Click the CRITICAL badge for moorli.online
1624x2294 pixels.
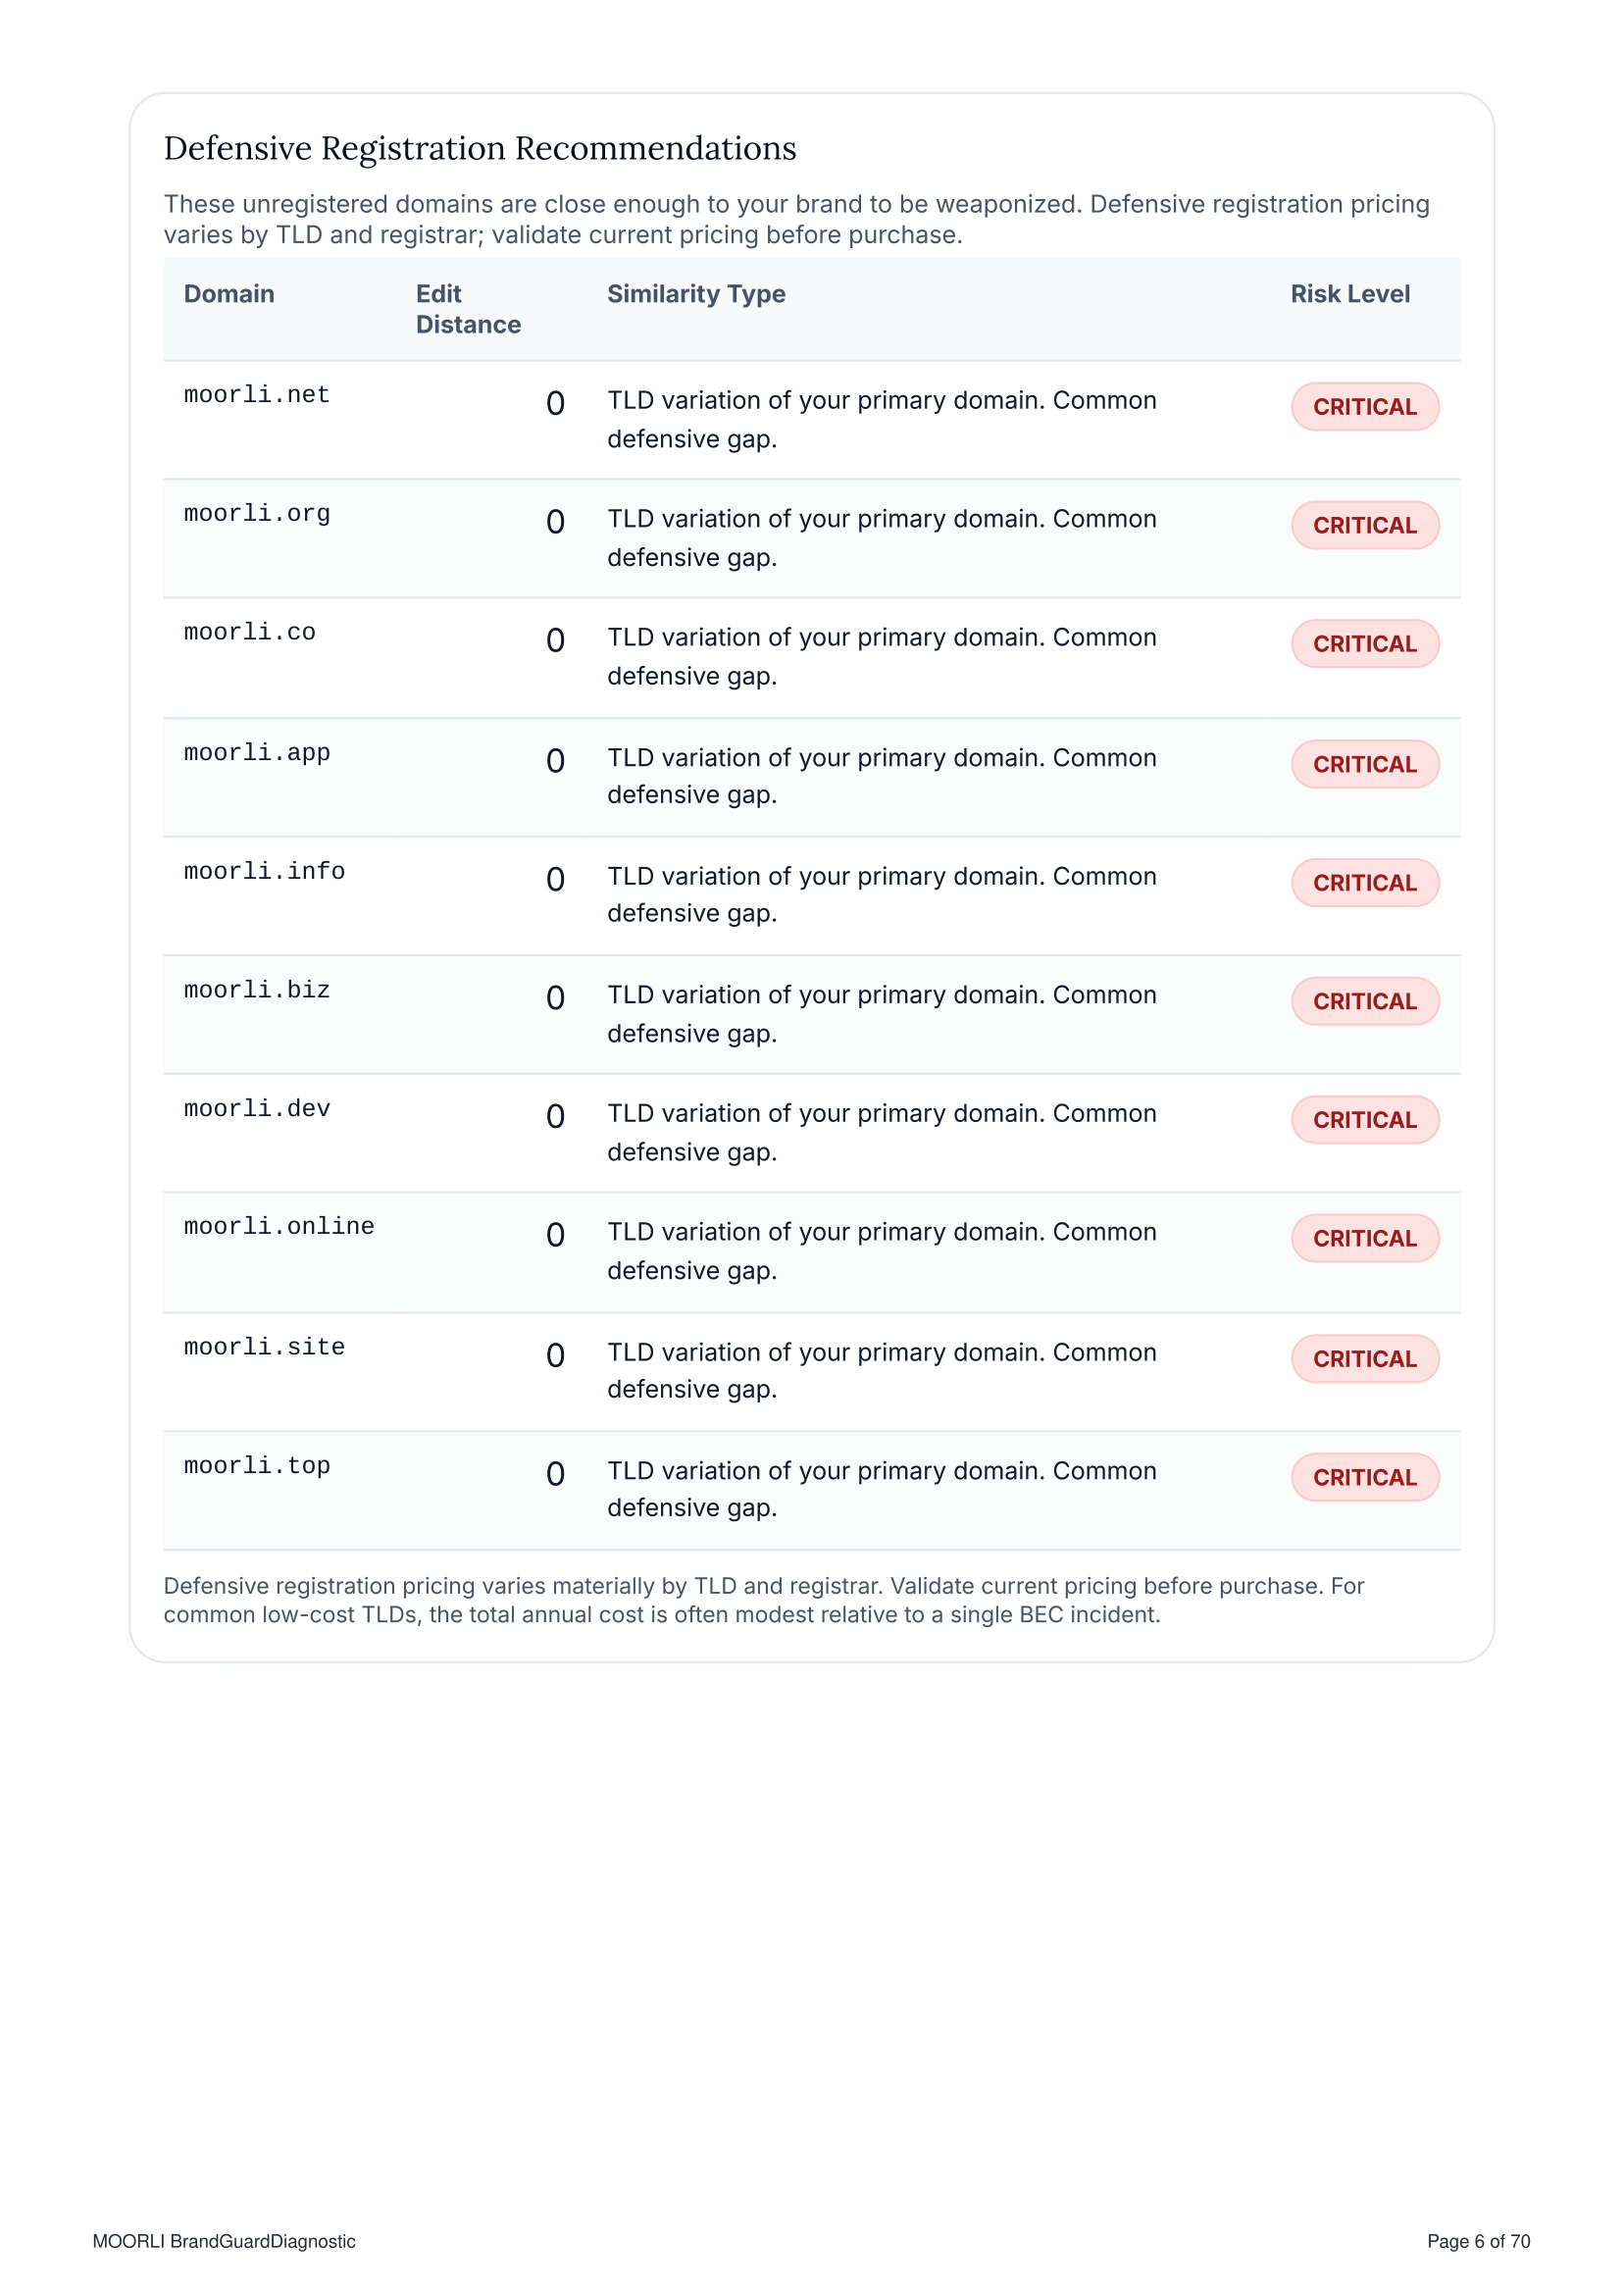[1365, 1238]
